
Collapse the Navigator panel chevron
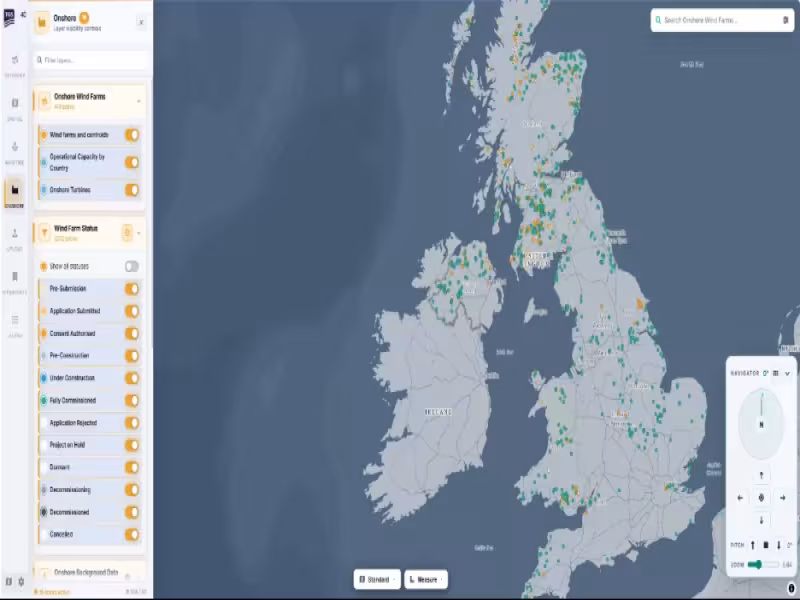pos(787,373)
